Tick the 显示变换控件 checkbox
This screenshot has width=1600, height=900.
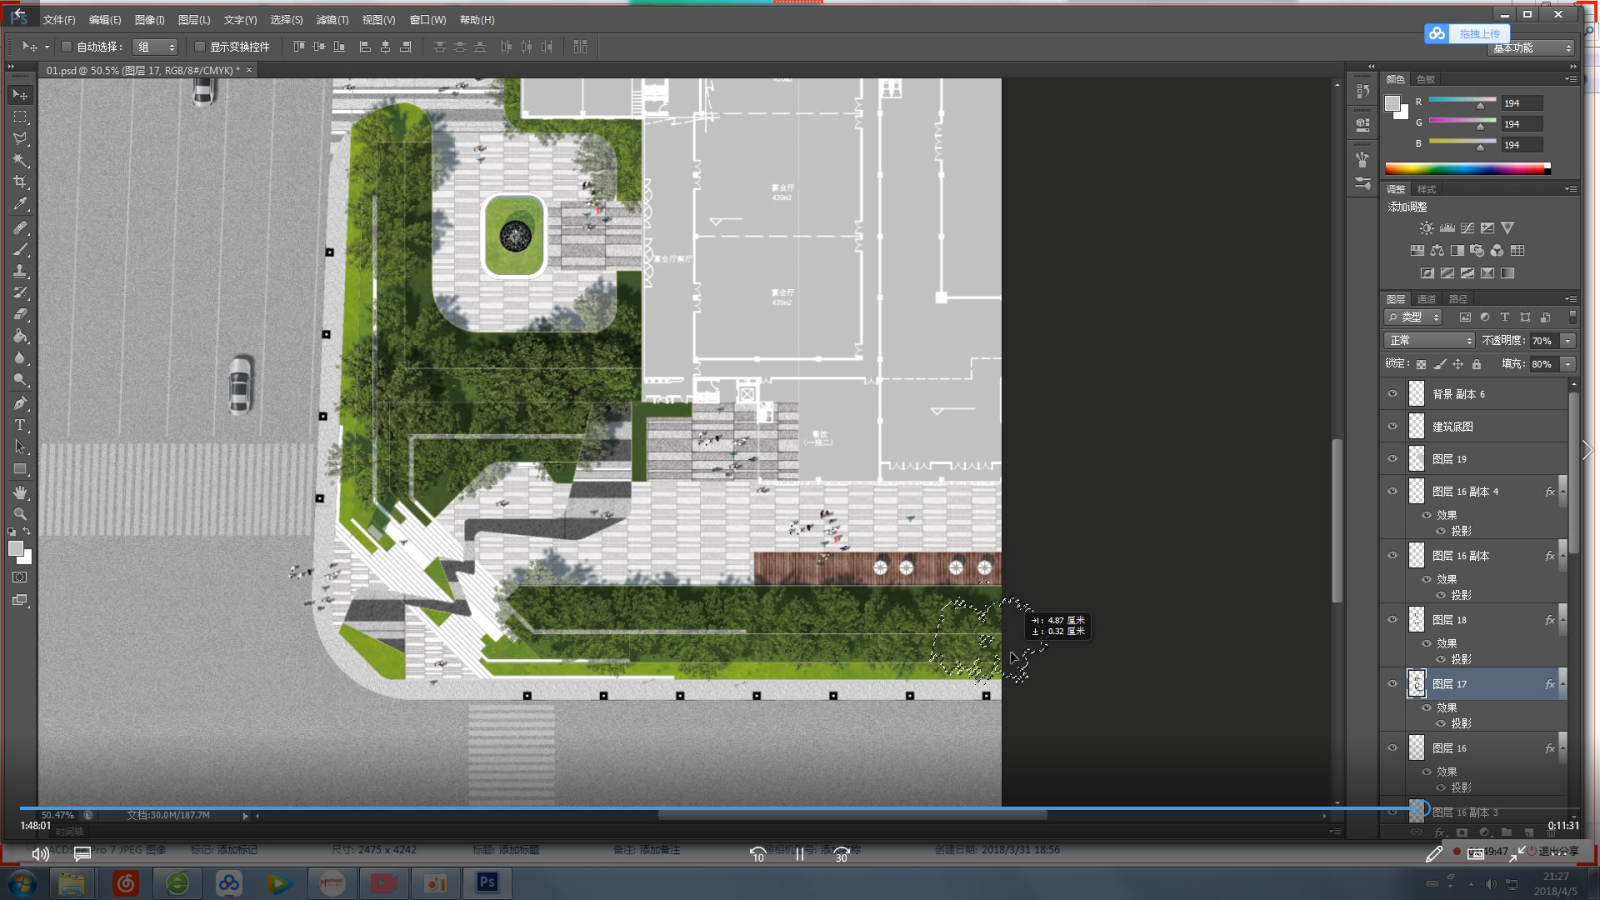pyautogui.click(x=199, y=47)
